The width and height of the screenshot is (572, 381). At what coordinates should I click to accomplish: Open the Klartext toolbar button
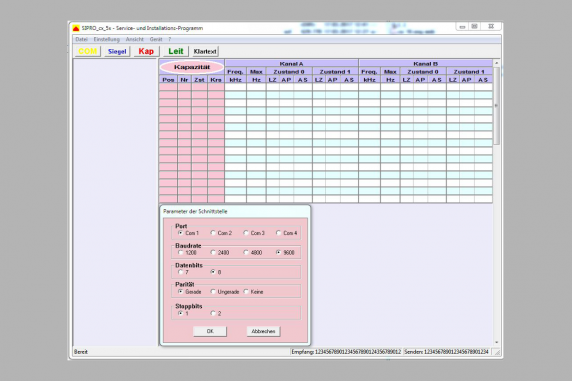coord(205,51)
